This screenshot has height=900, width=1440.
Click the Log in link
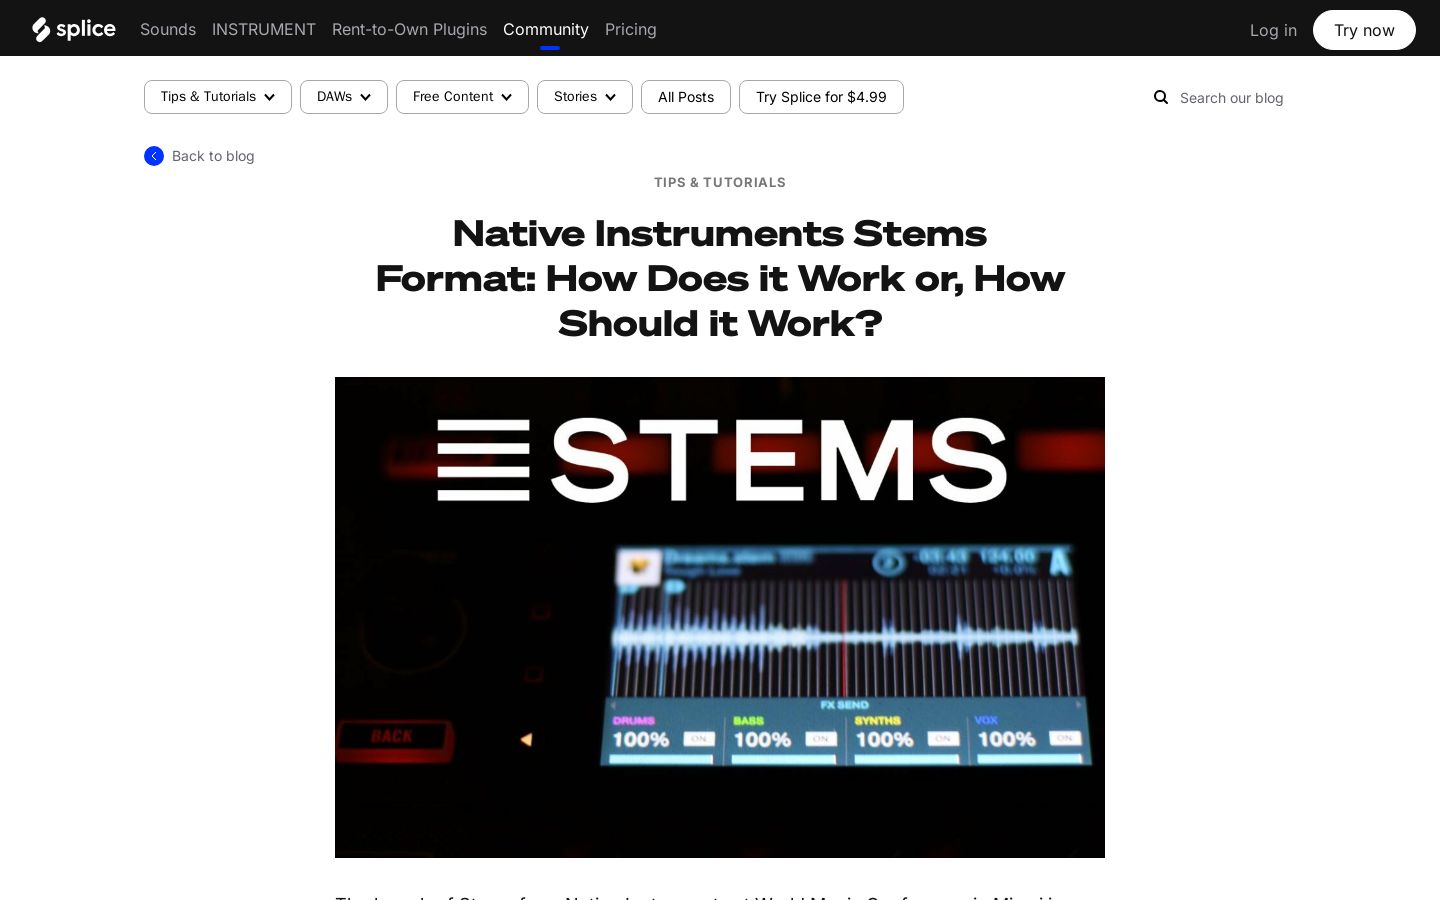pos(1273,30)
